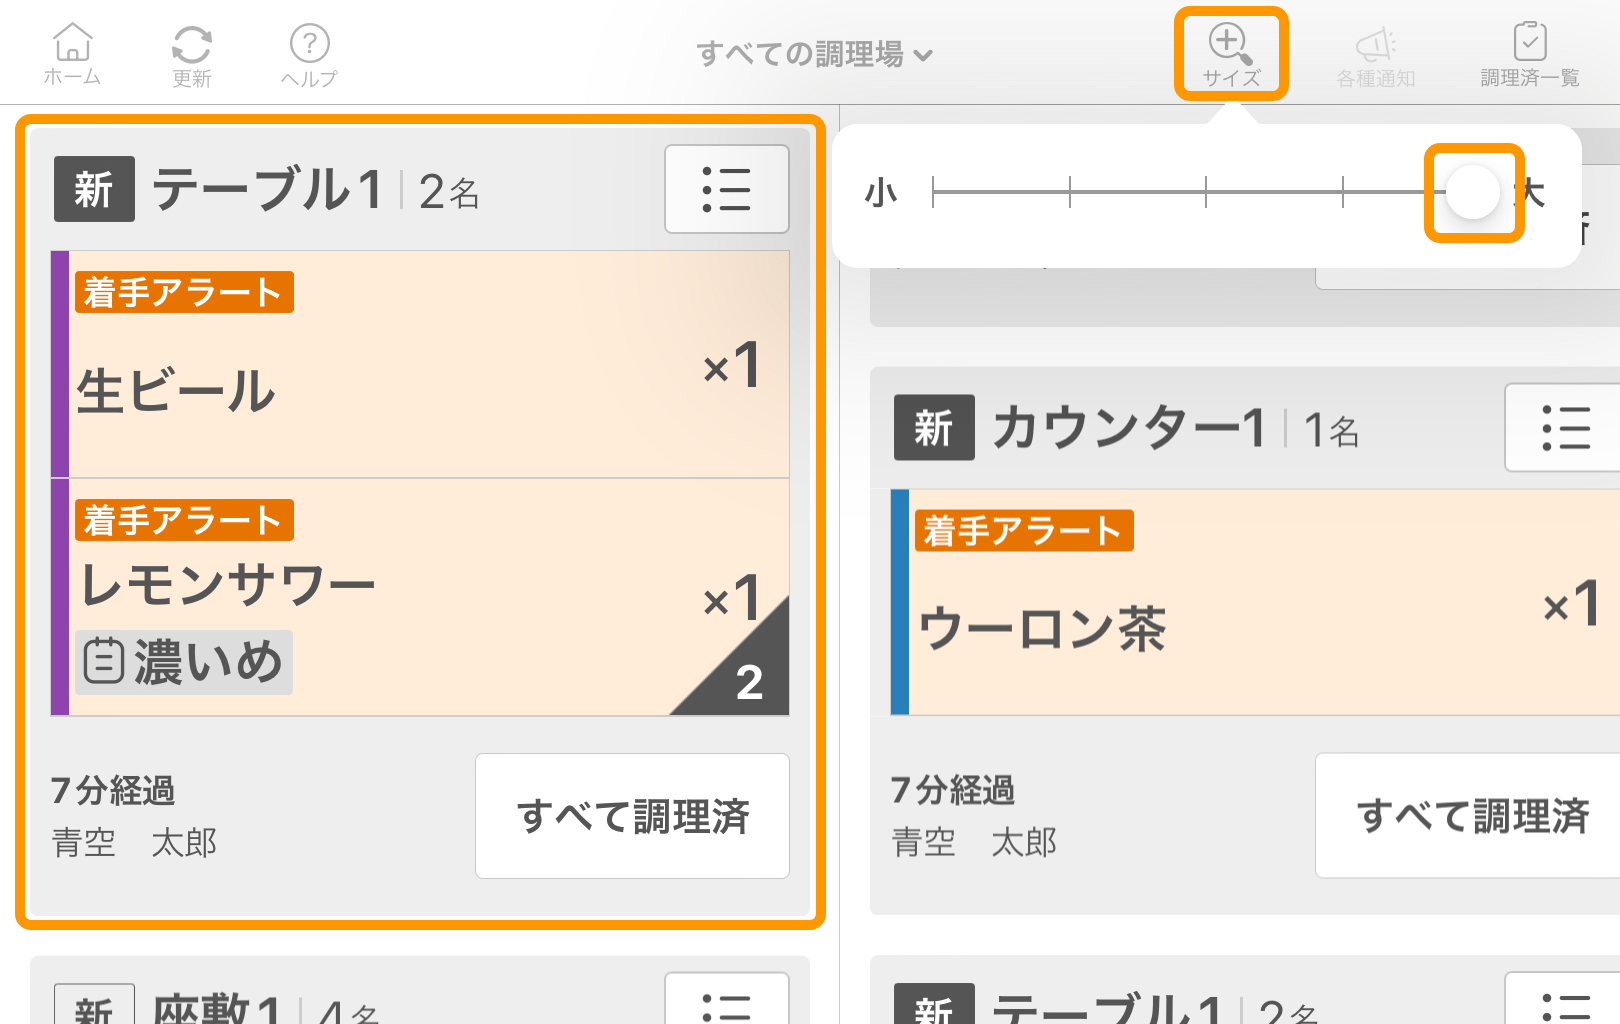Tap 青空 太郎 on カウンター1 card
Image resolution: width=1620 pixels, height=1024 pixels.
click(x=974, y=843)
